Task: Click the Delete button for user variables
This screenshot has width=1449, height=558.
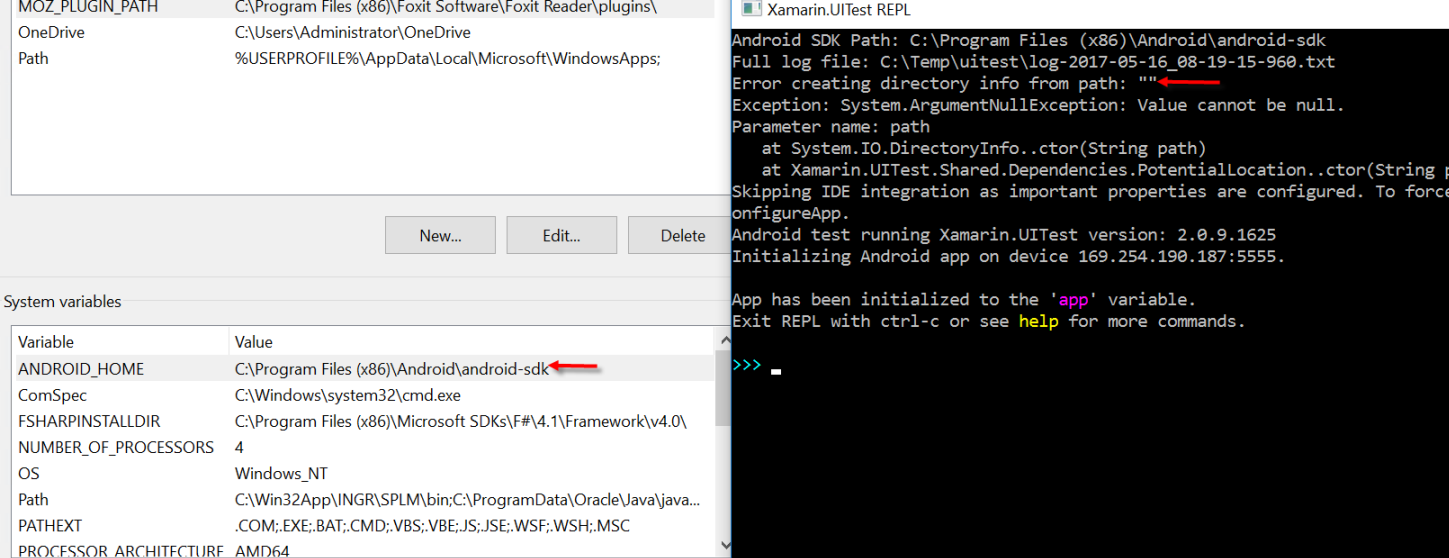Action: 682,236
